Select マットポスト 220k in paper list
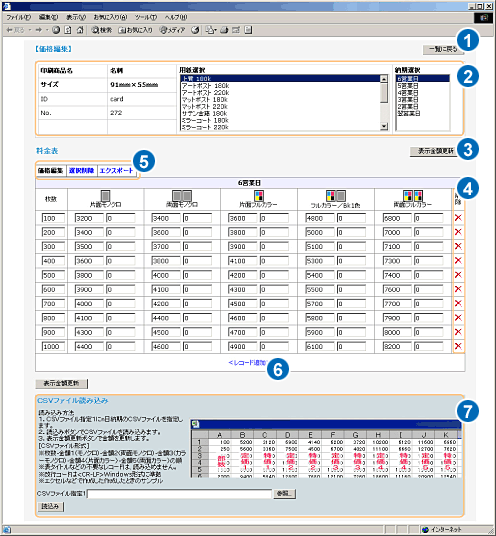 click(280, 107)
